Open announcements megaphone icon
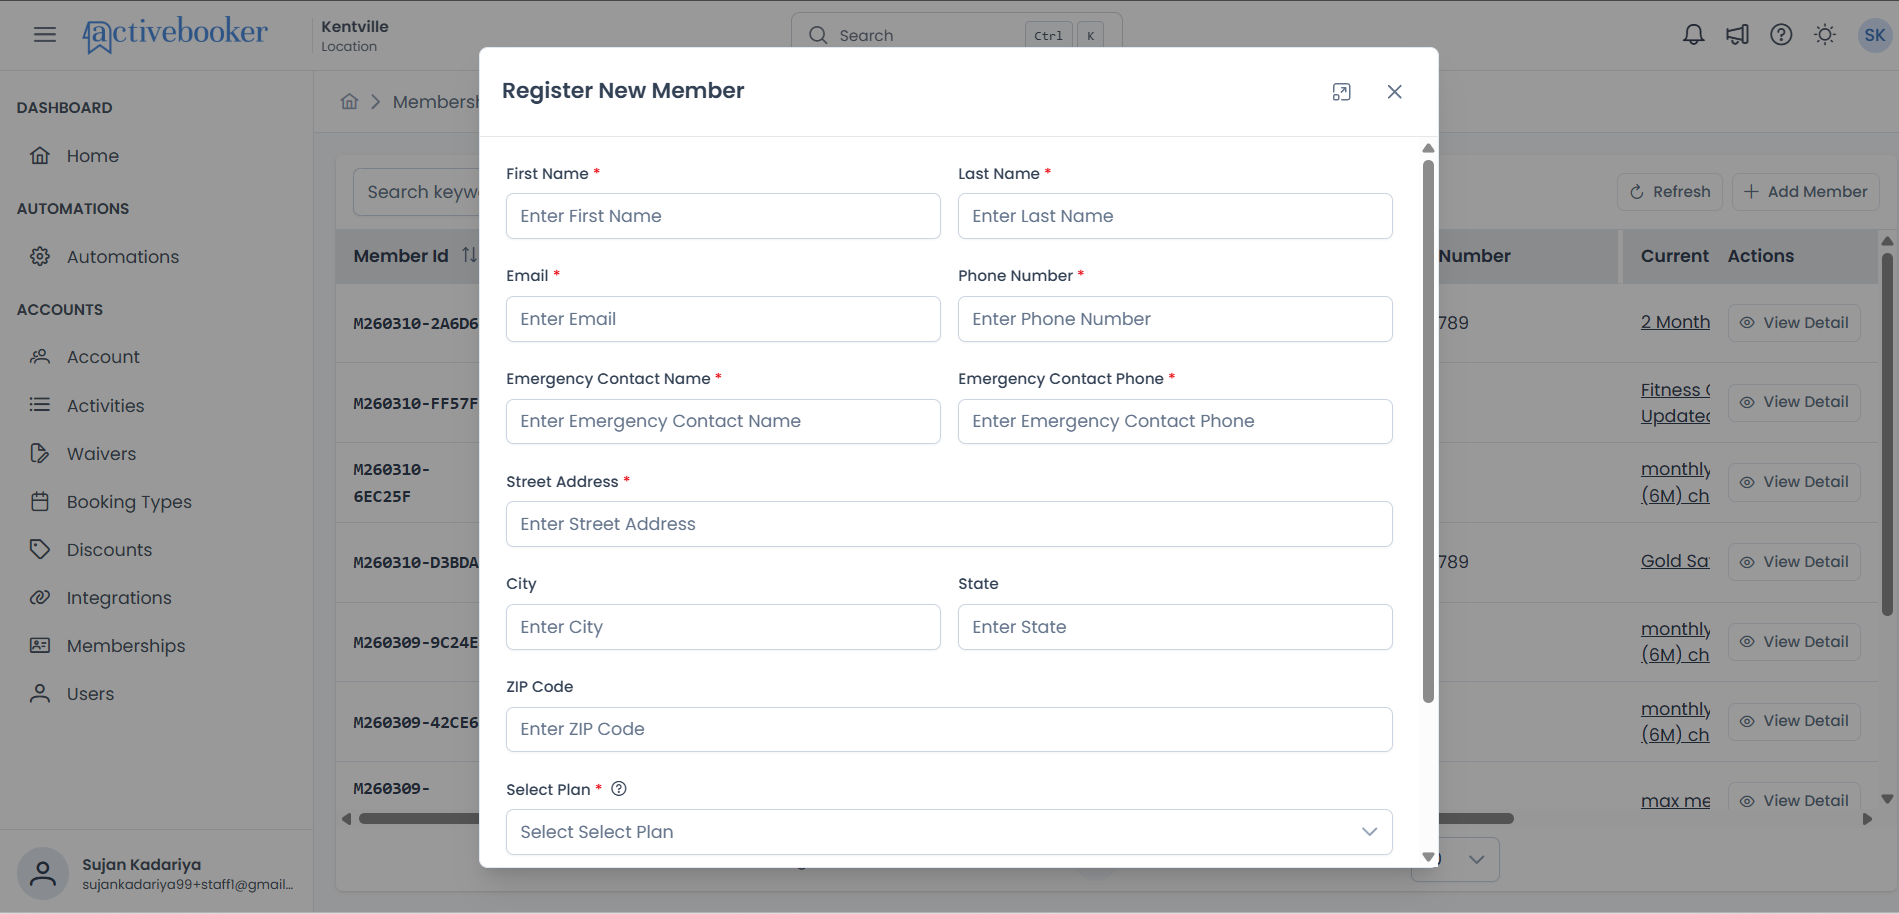 click(x=1737, y=35)
